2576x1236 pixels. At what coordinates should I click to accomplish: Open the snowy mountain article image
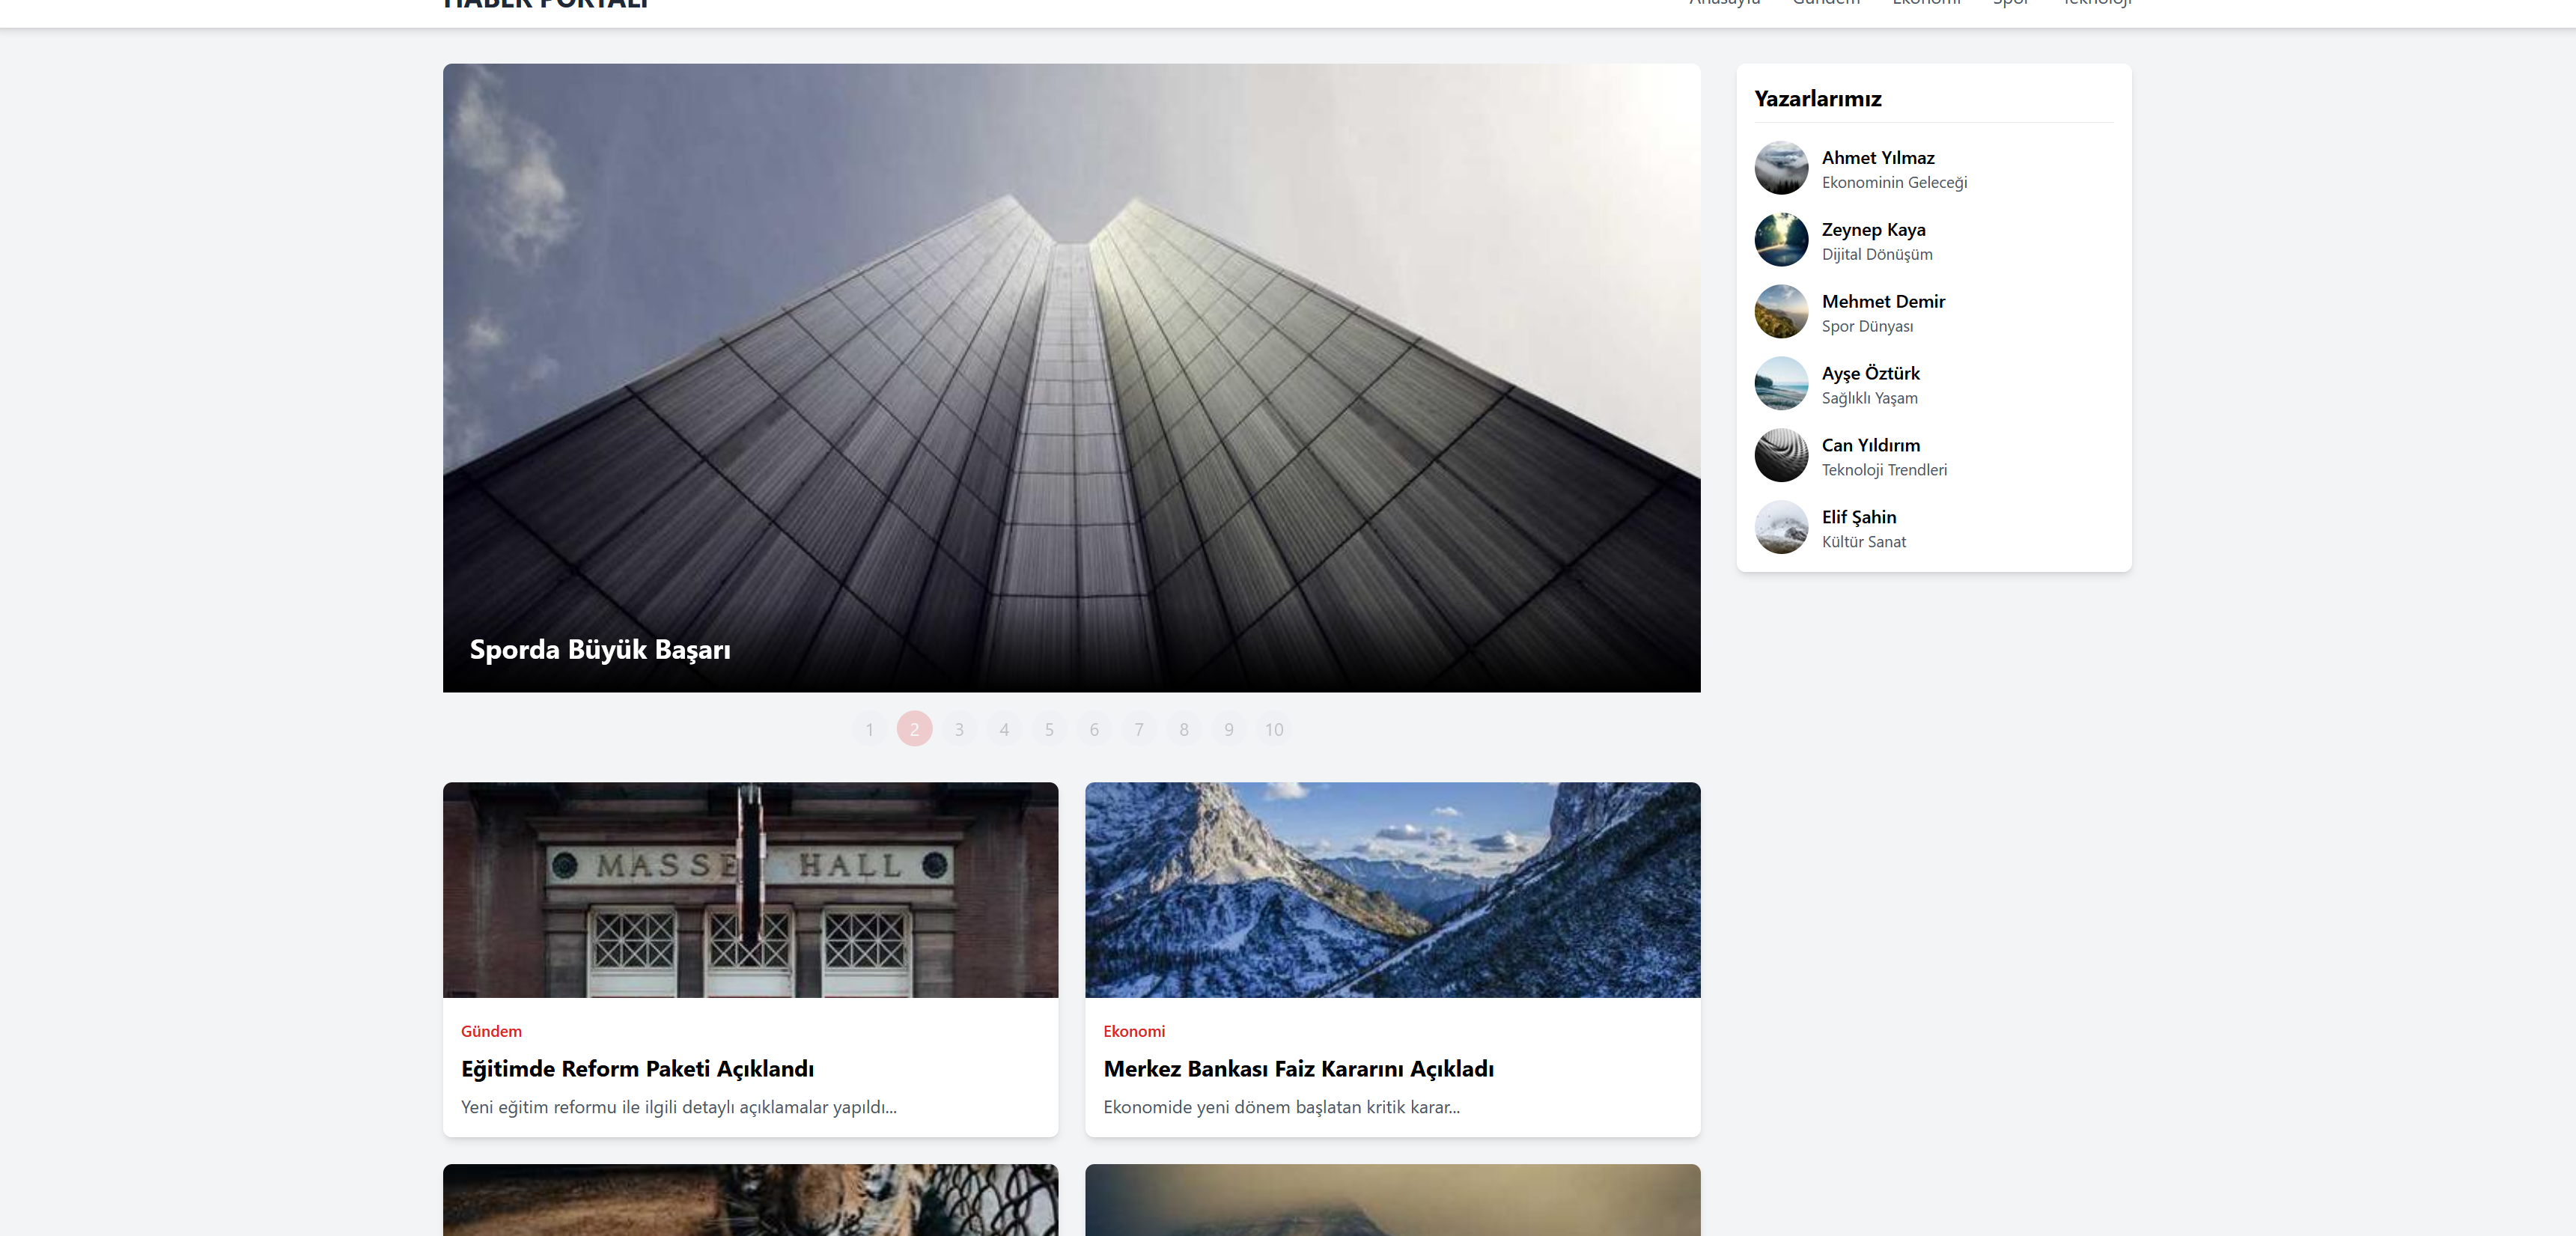[x=1392, y=890]
